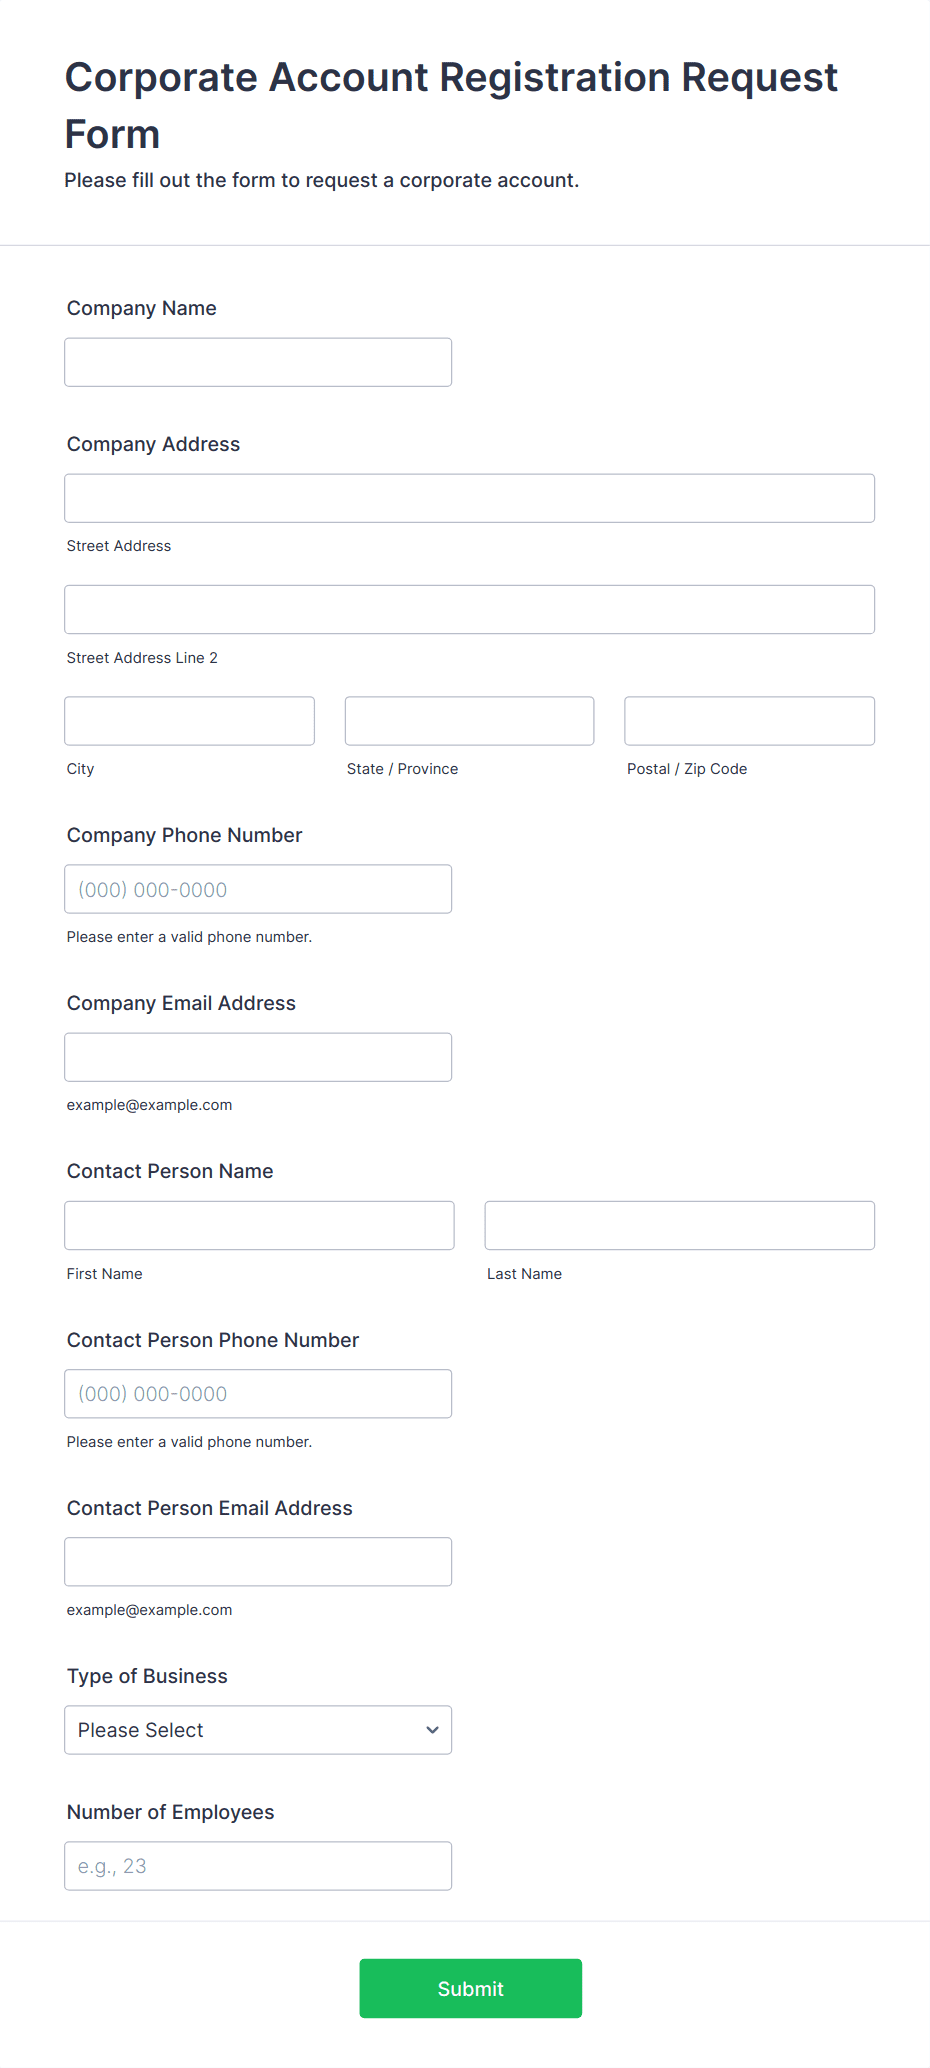This screenshot has width=930, height=2068.
Task: Focus the Street Address field
Action: tap(469, 498)
